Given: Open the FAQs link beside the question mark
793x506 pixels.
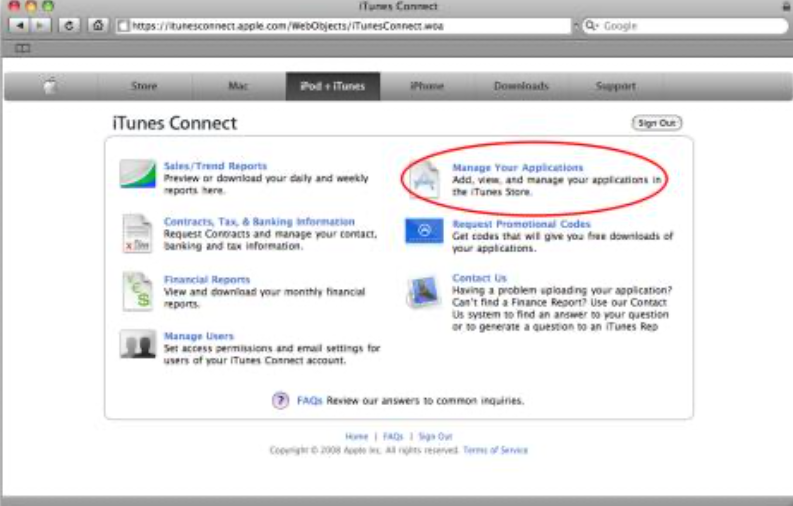Looking at the screenshot, I should (x=310, y=400).
